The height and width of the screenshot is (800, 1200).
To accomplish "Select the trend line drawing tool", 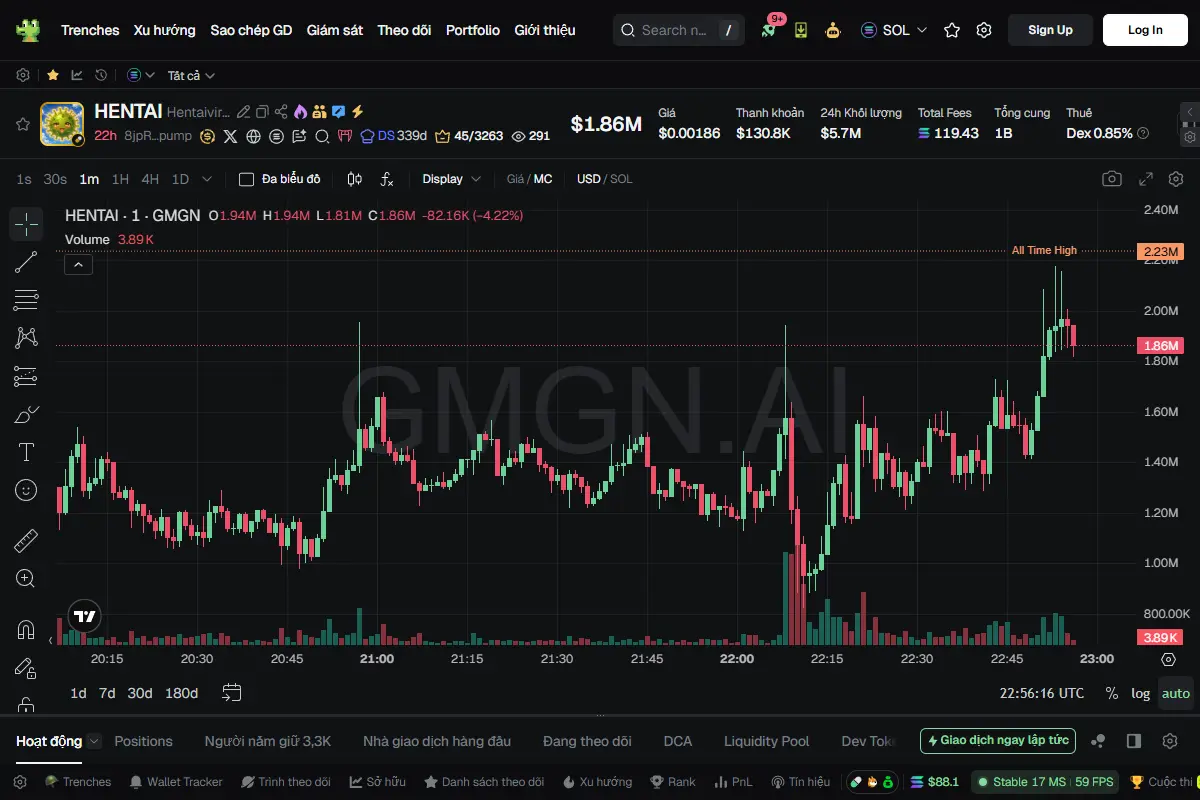I will tap(26, 262).
